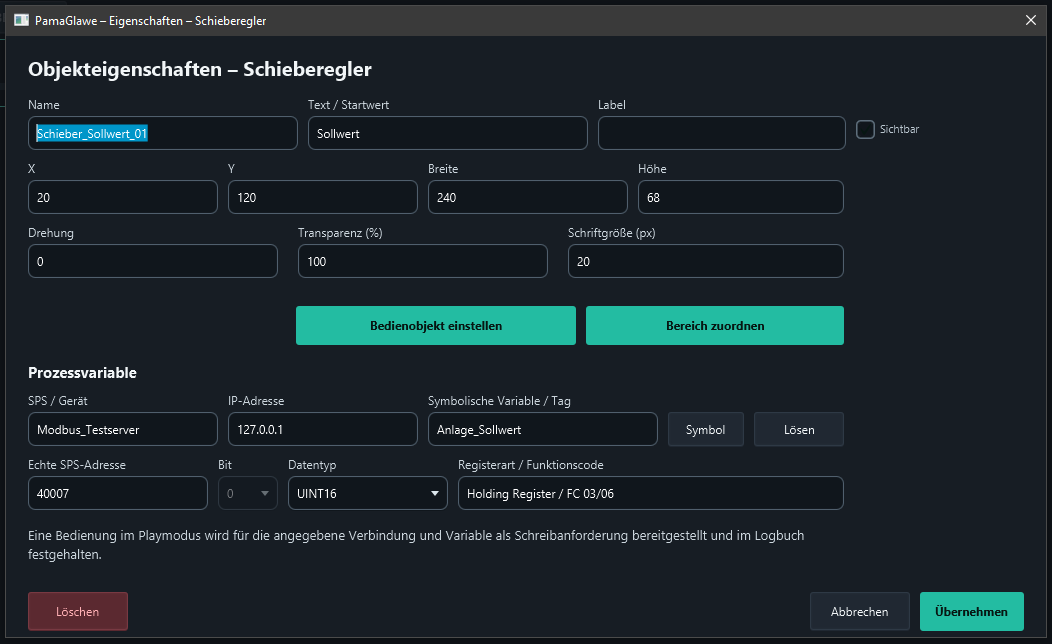
Task: Toggle the Sichtbar checkbox
Action: click(865, 129)
